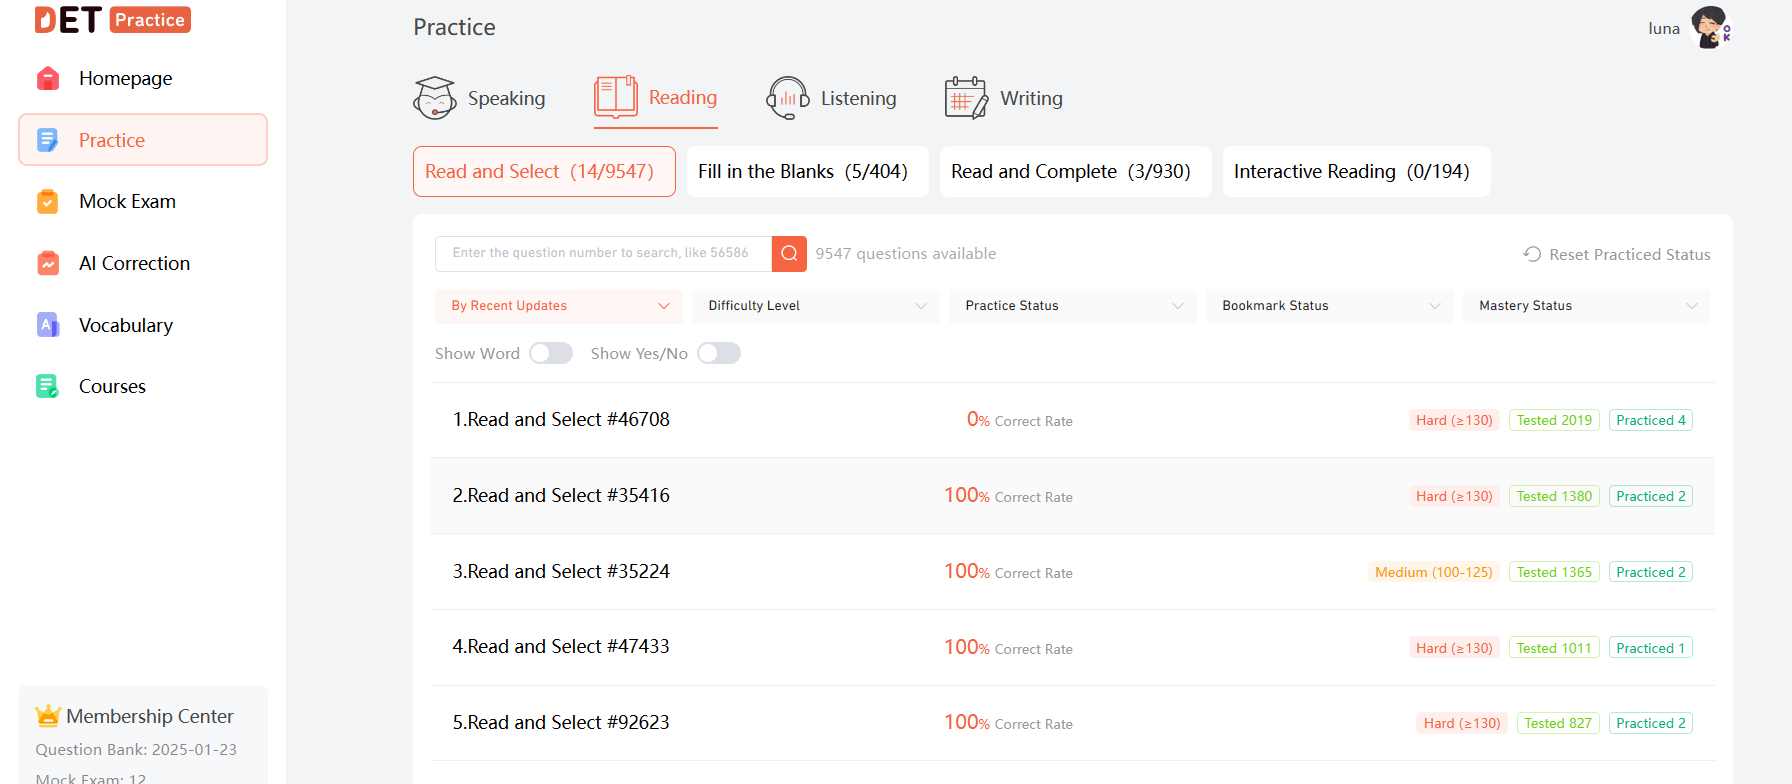The width and height of the screenshot is (1792, 784).
Task: Open the By Recent Updates sort dropdown
Action: pyautogui.click(x=559, y=306)
